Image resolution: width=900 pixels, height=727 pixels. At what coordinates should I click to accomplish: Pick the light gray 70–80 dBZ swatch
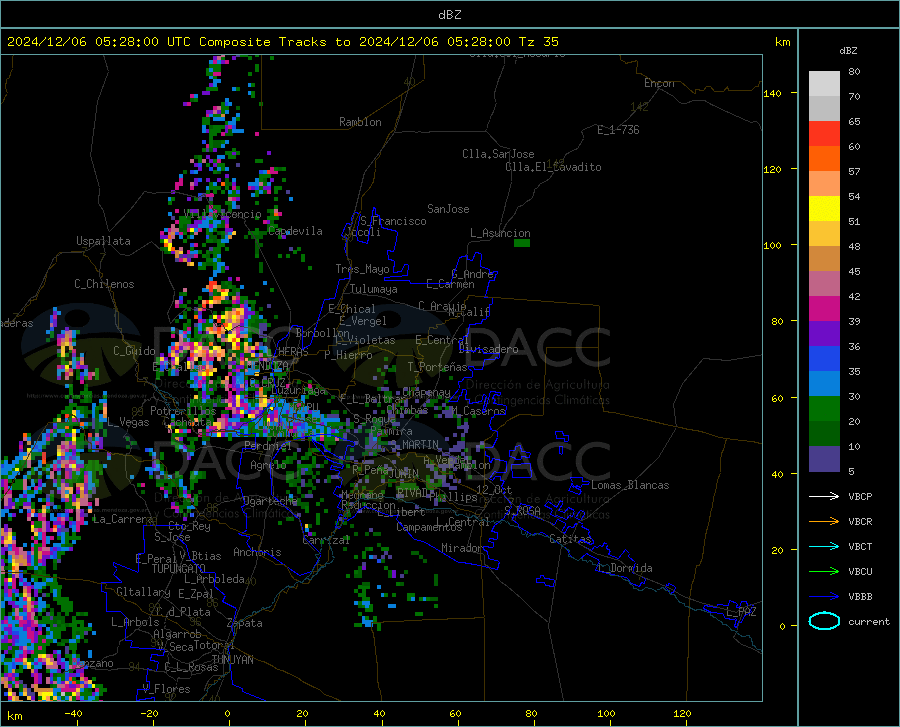click(824, 84)
